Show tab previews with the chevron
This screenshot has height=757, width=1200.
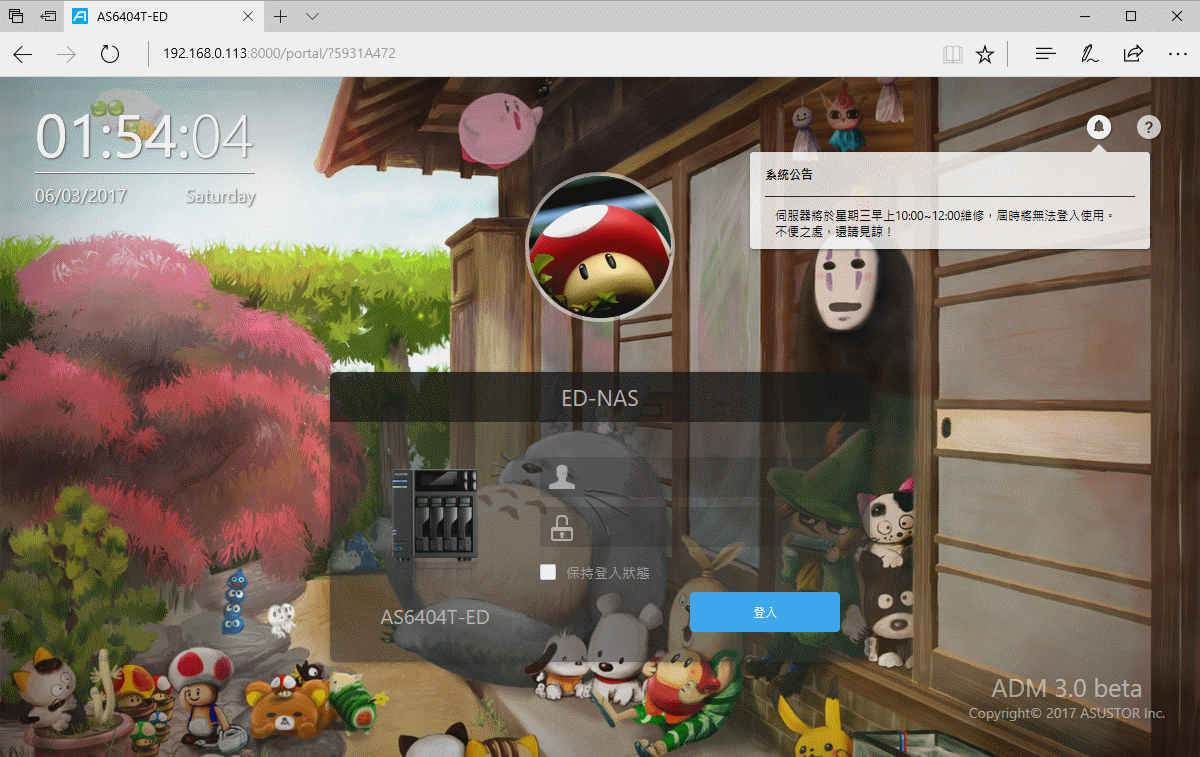click(312, 16)
